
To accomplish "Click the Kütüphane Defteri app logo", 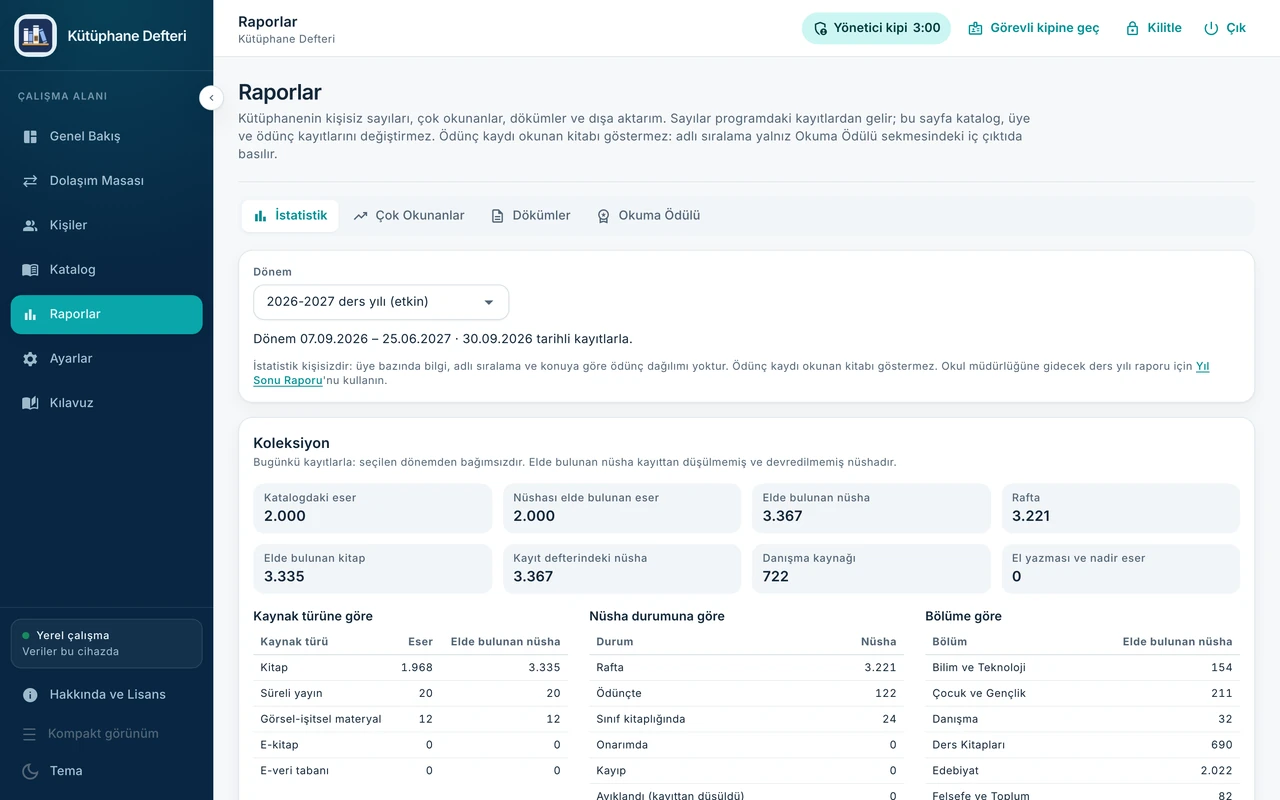I will coord(35,35).
